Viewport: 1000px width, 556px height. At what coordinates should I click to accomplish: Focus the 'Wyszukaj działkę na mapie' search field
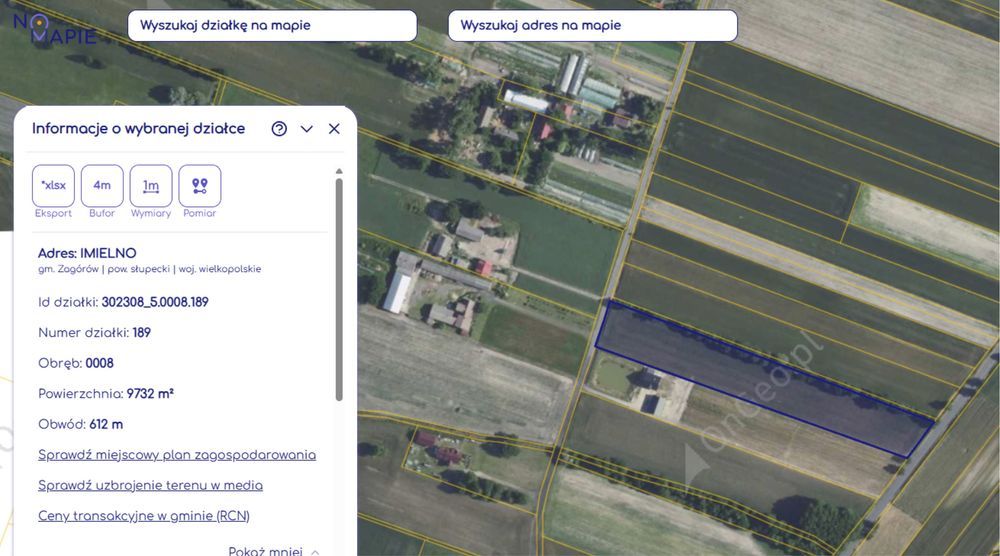point(272,26)
